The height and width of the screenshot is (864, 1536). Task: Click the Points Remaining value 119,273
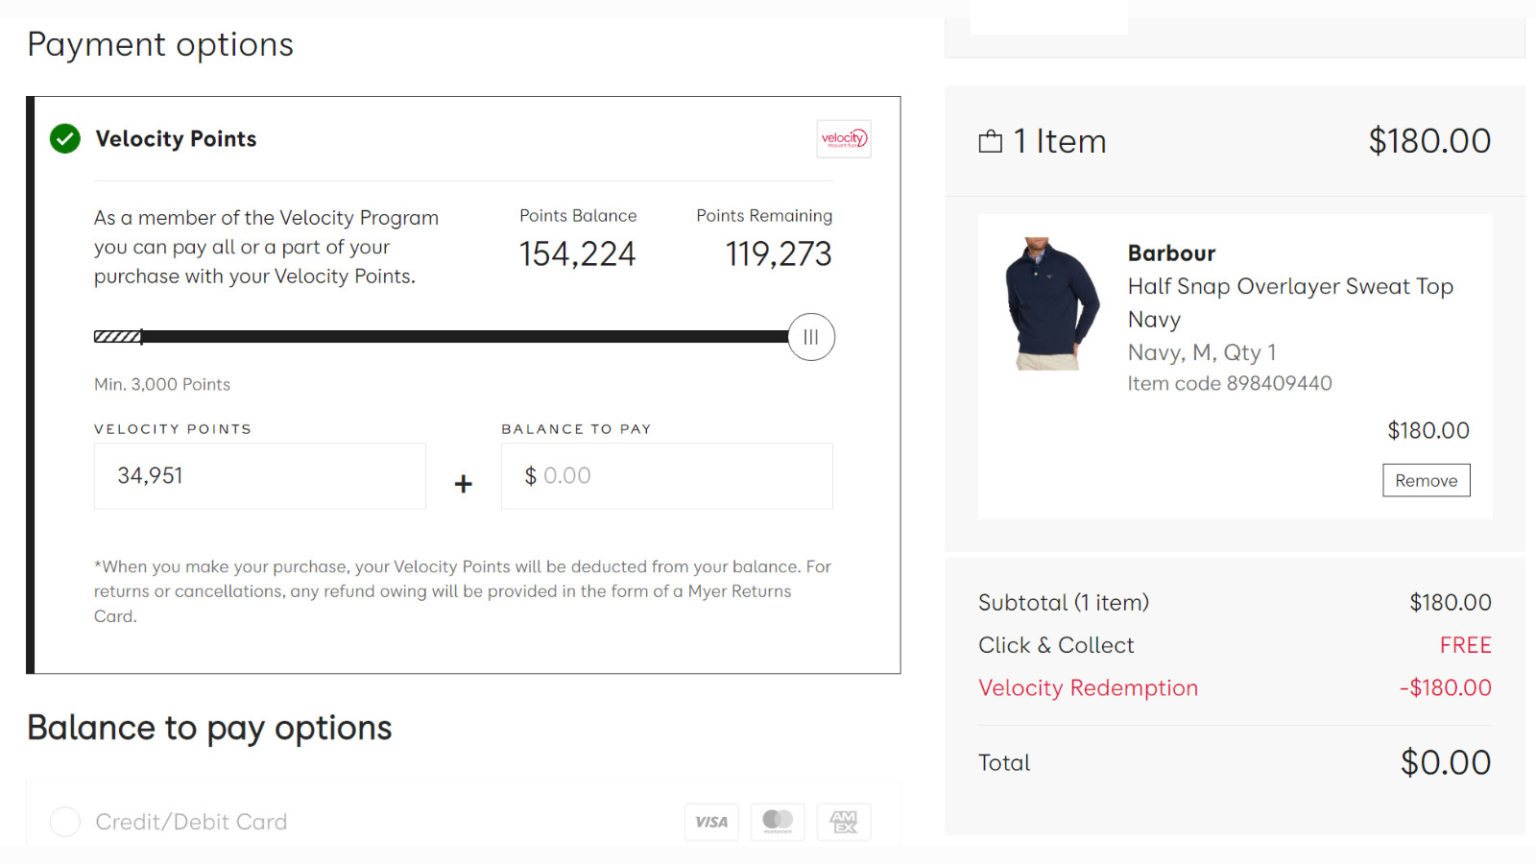(x=778, y=254)
